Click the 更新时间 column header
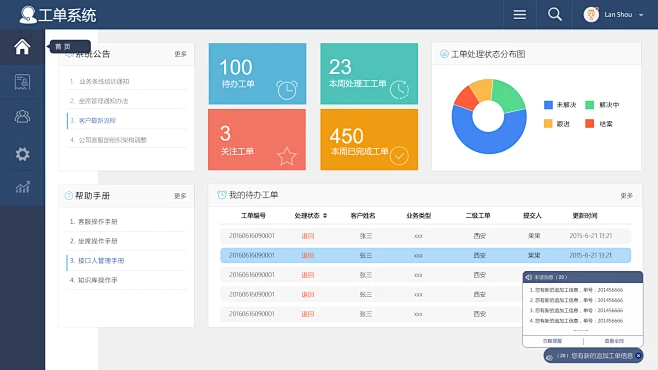 tap(585, 216)
